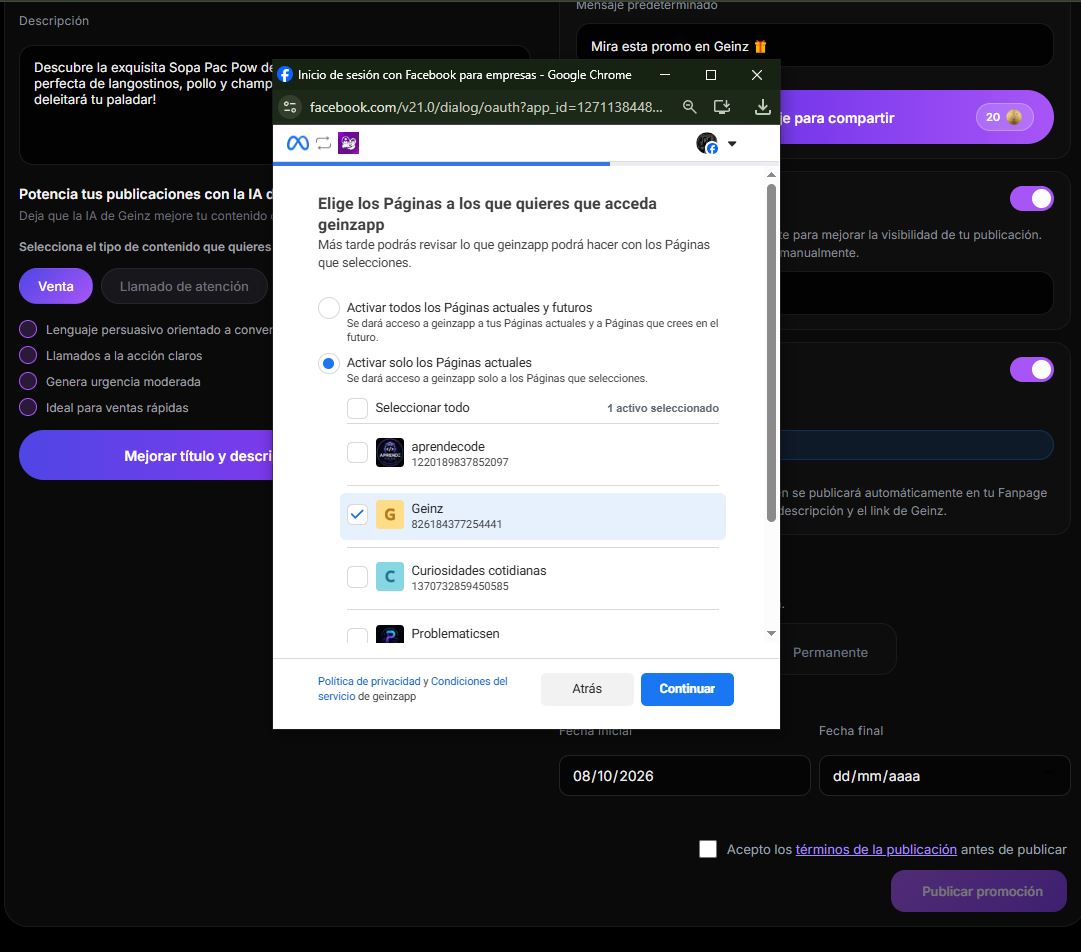The image size is (1081, 952).
Task: Select the 'Permanente' duration option
Action: pyautogui.click(x=830, y=652)
